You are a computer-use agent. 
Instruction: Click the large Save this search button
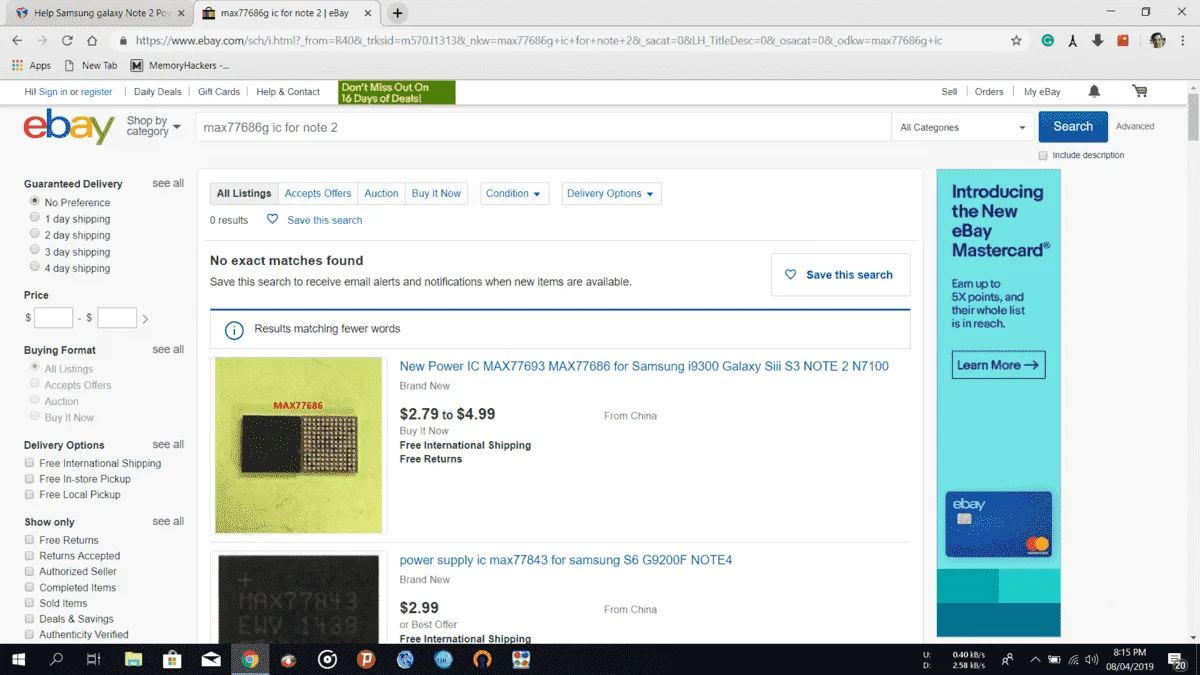pos(840,275)
